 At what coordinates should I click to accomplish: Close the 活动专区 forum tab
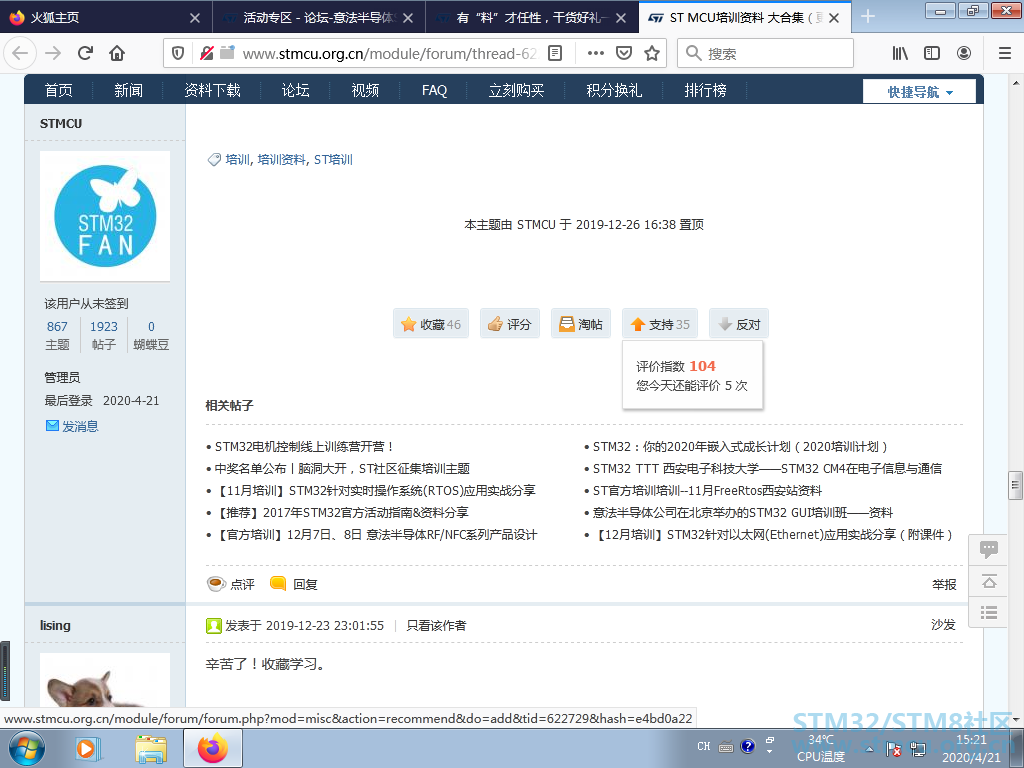pyautogui.click(x=408, y=18)
